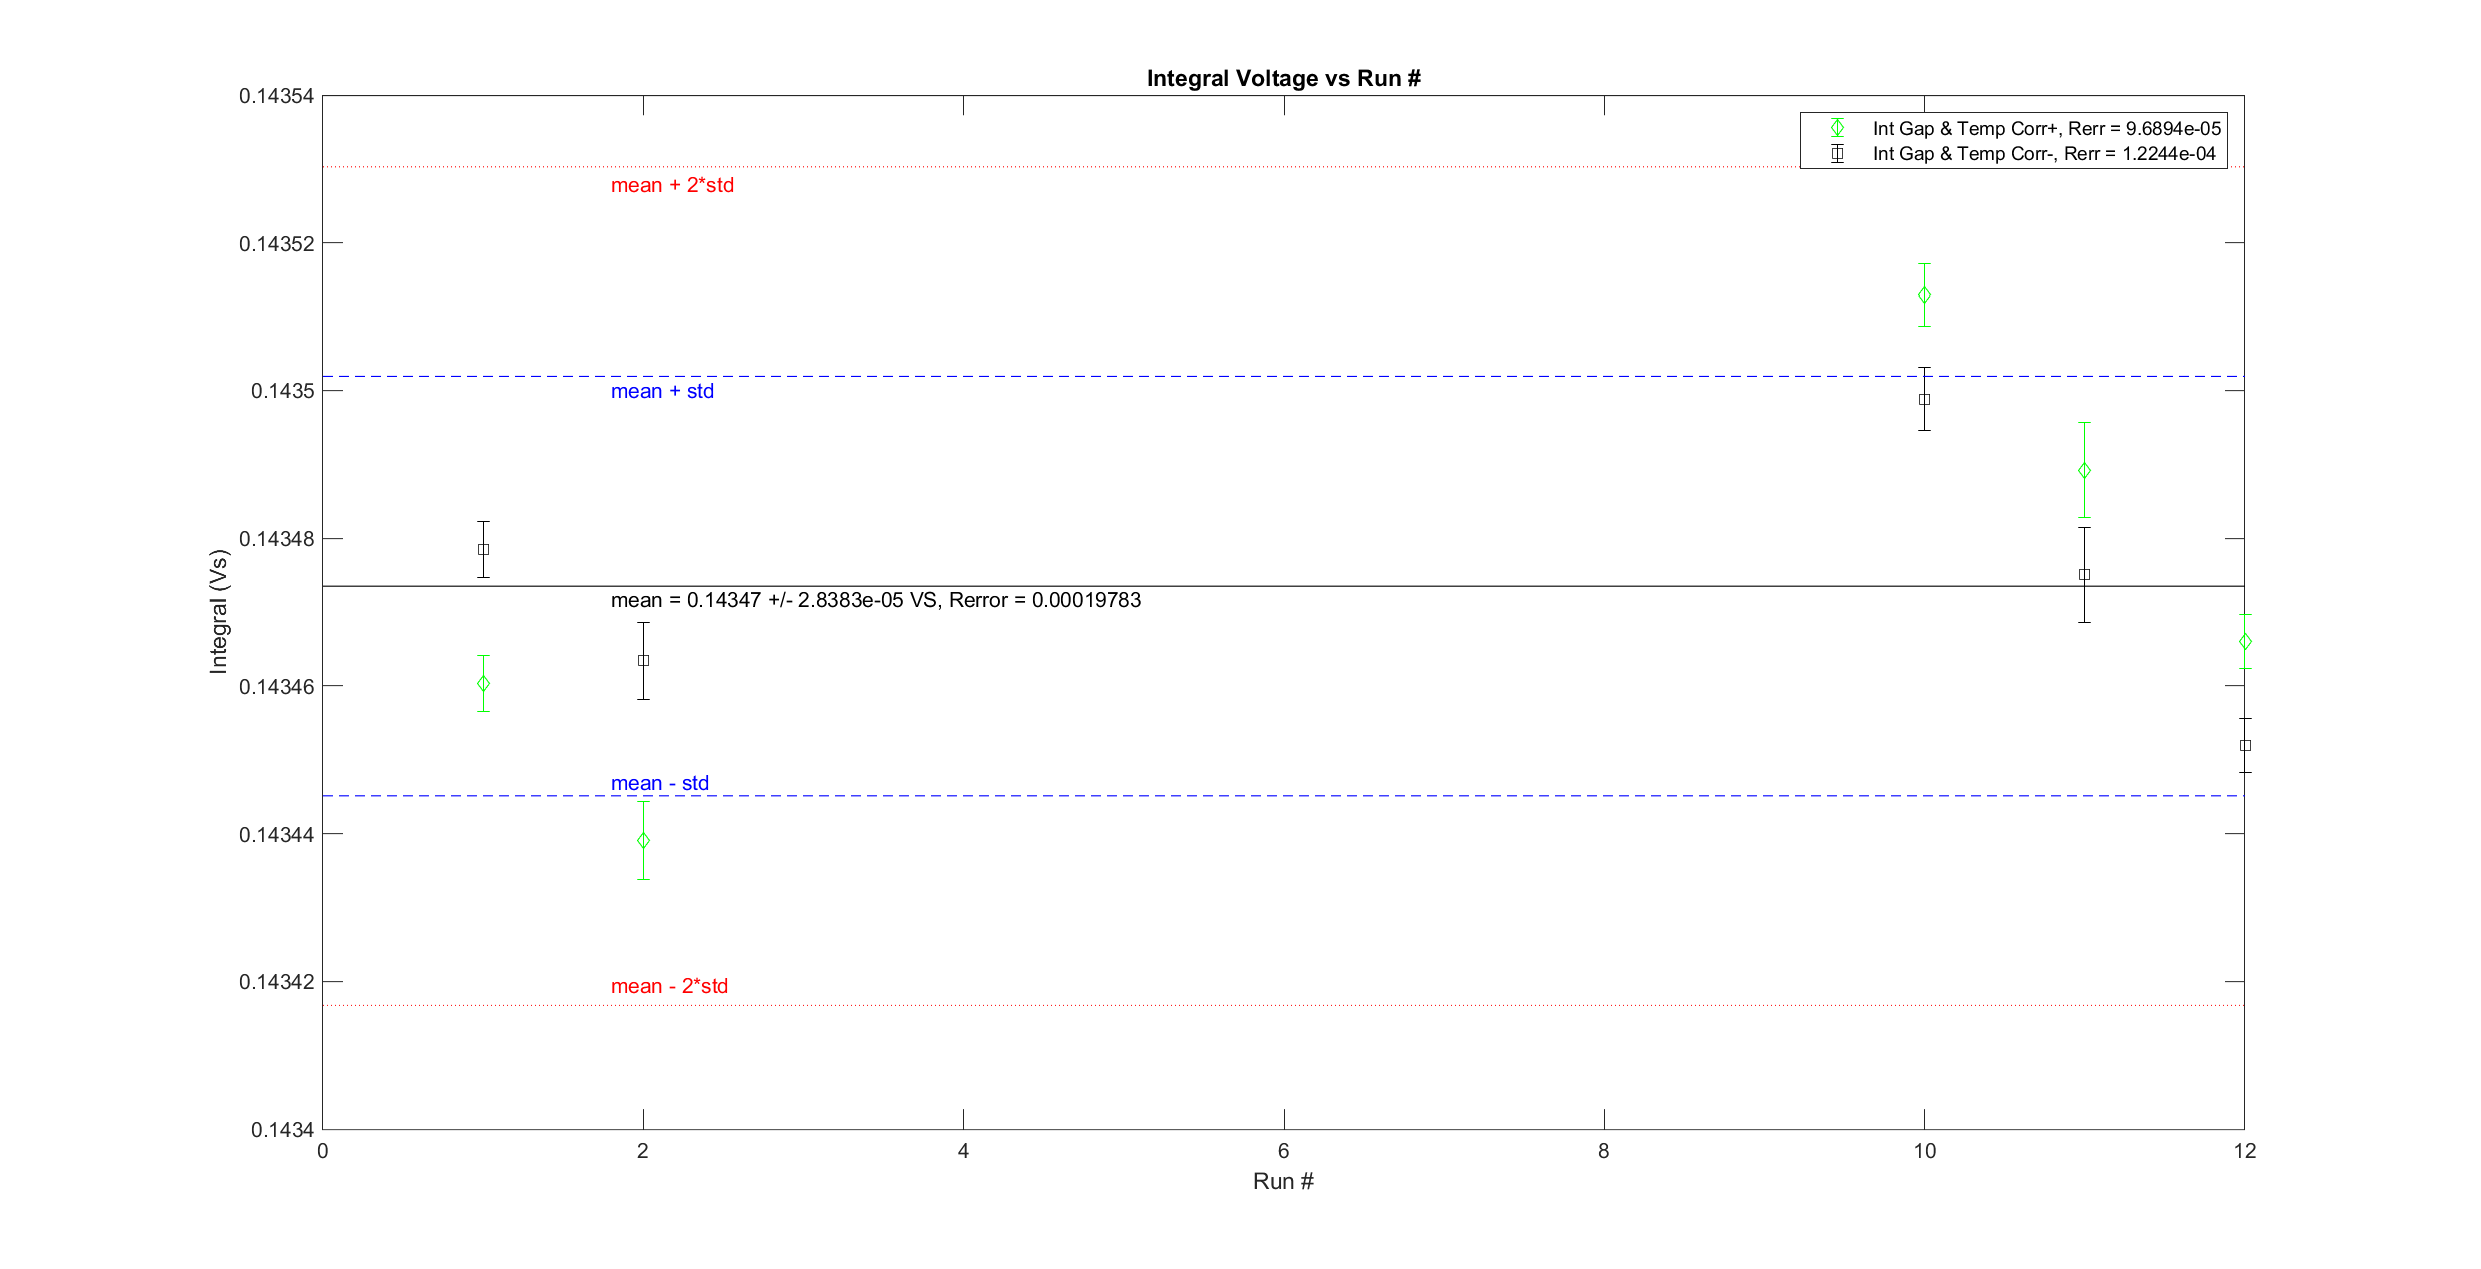Click the red 'mean - 2*std' annotation
The width and height of the screenshot is (2481, 1269).
(669, 986)
